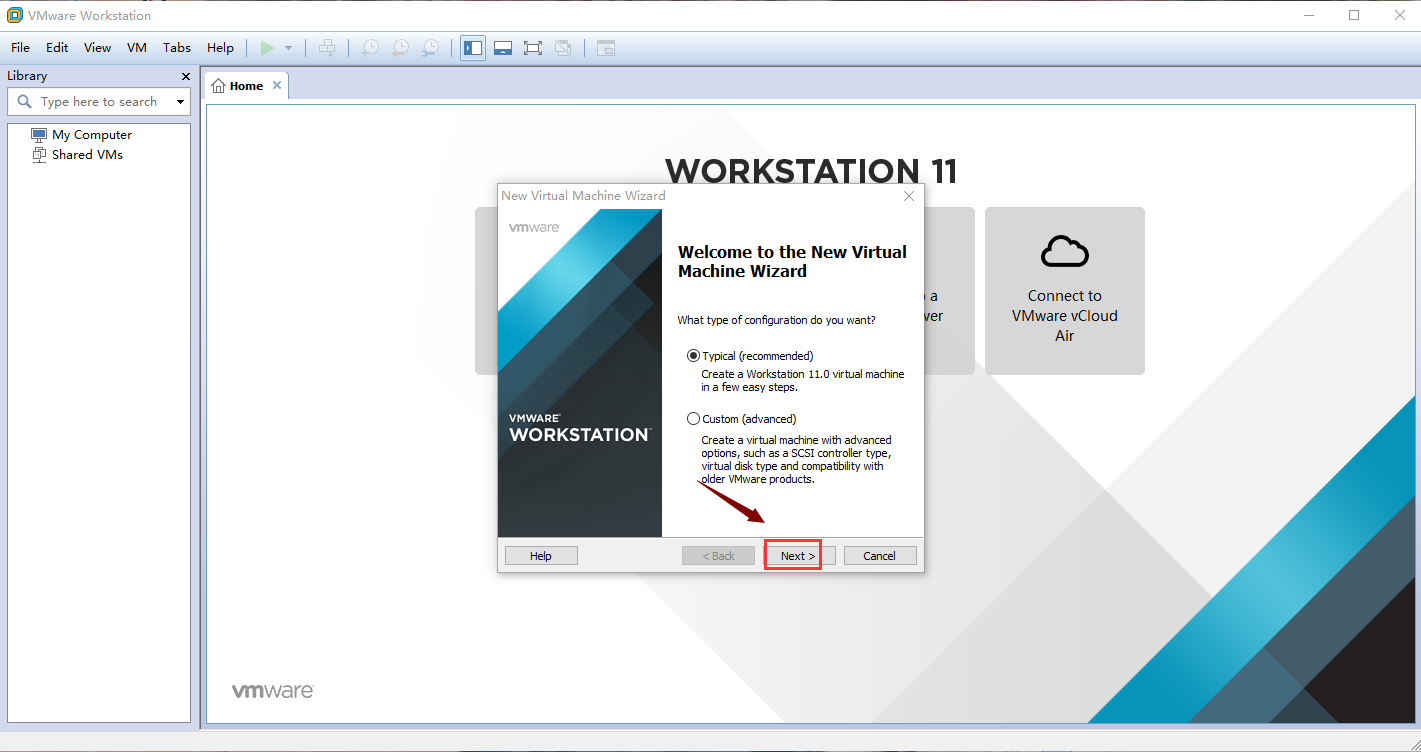Toggle the thumbnail bar view icon
Viewport: 1421px width, 752px height.
tap(503, 48)
